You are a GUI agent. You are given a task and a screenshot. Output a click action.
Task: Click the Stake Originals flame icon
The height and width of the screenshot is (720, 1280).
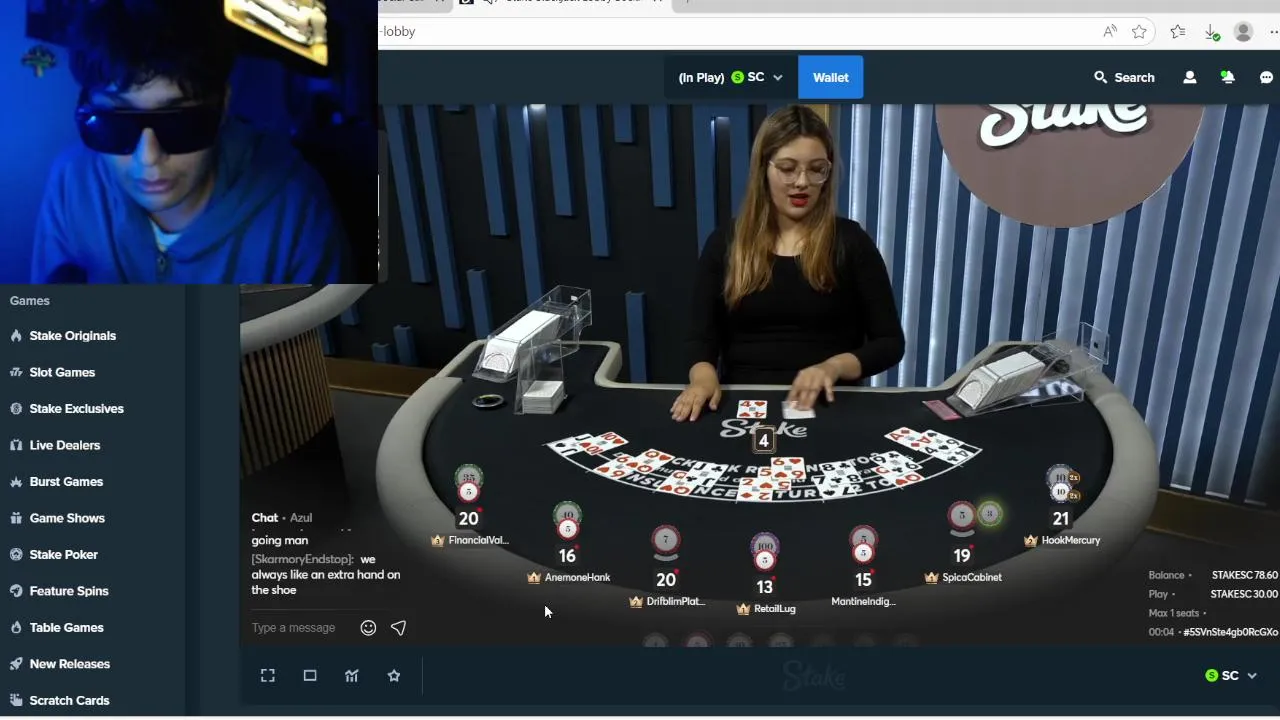(16, 336)
